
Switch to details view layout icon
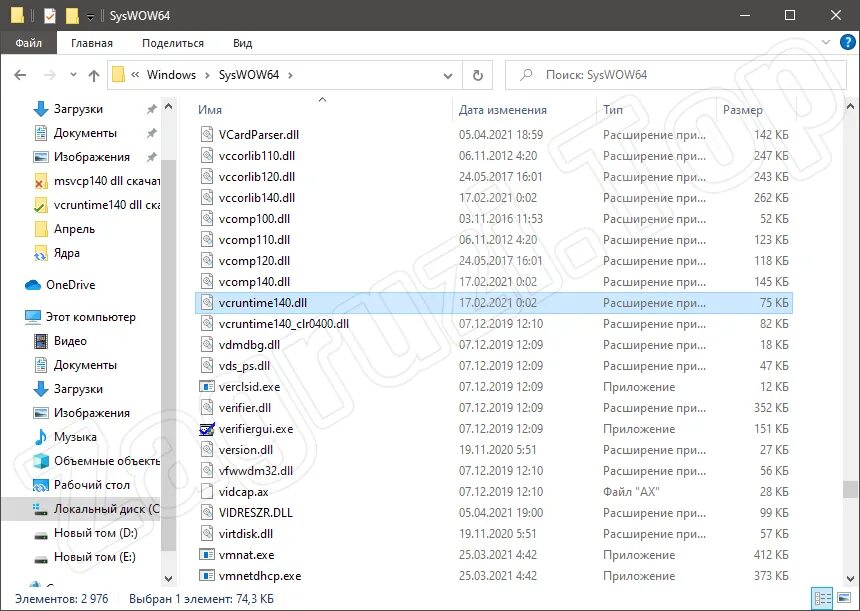point(822,598)
